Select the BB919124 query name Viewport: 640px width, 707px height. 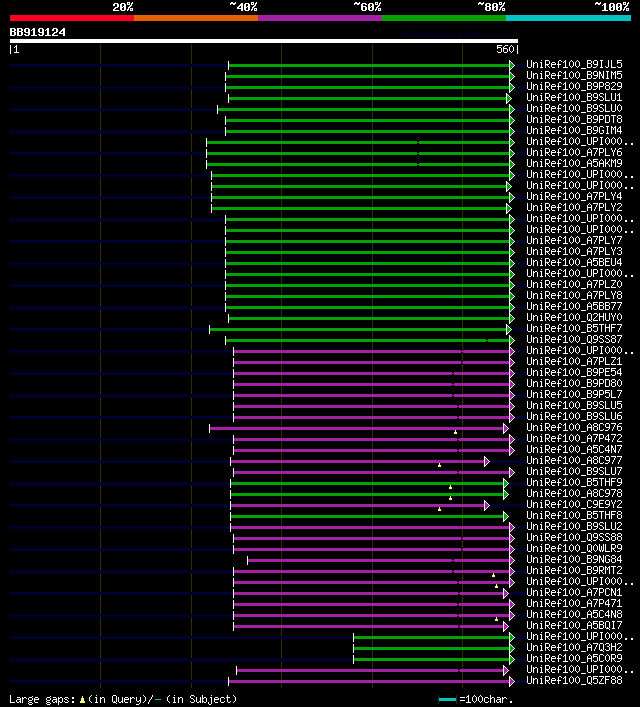pyautogui.click(x=37, y=32)
